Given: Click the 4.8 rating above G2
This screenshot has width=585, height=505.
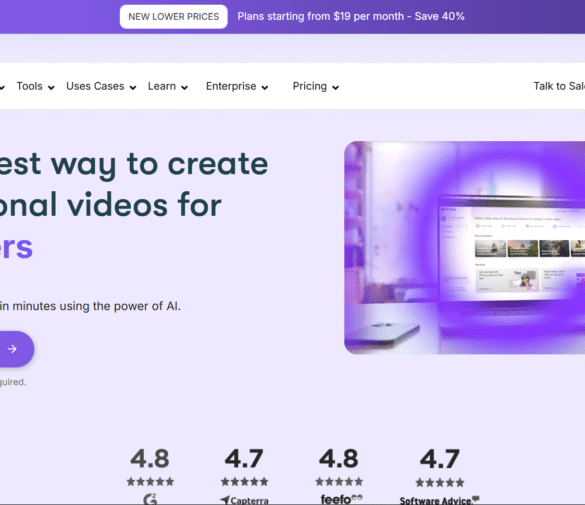Looking at the screenshot, I should tap(150, 458).
